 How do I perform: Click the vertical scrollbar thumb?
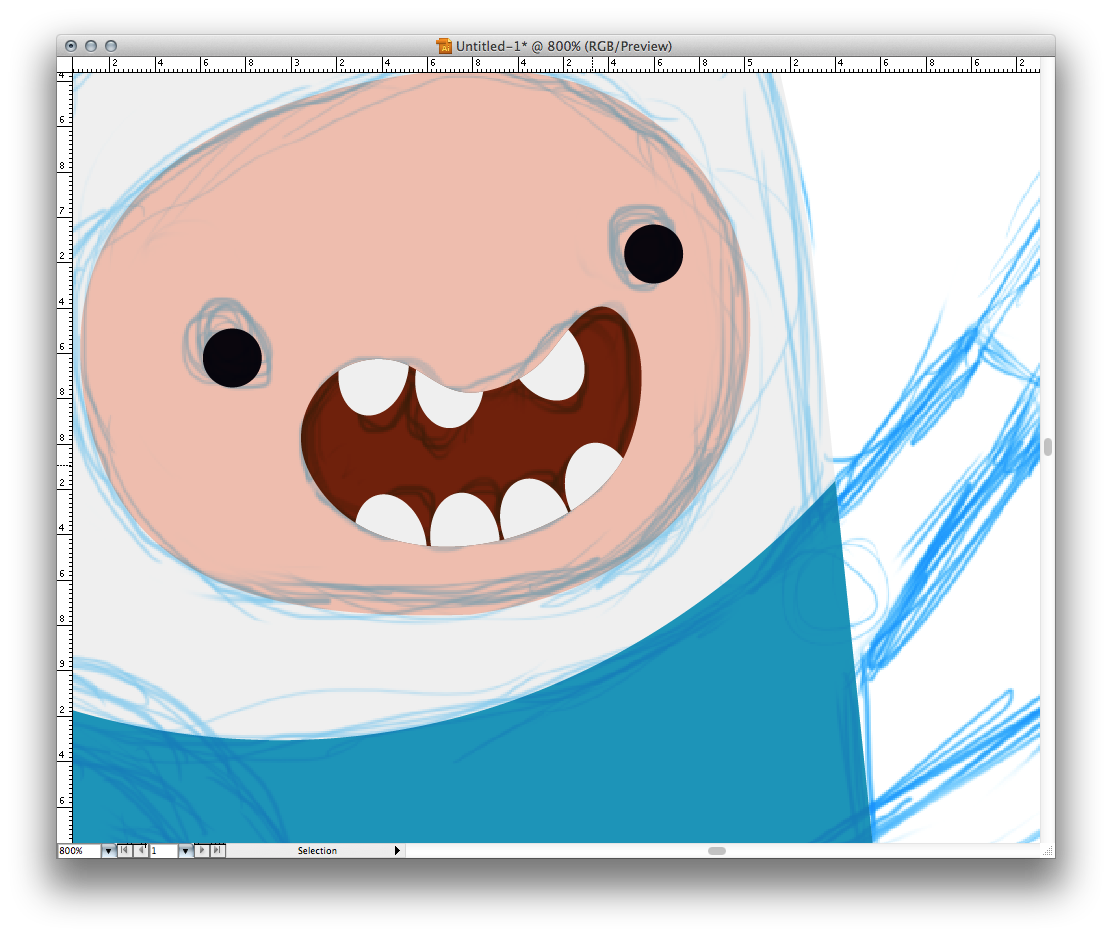tap(1048, 447)
